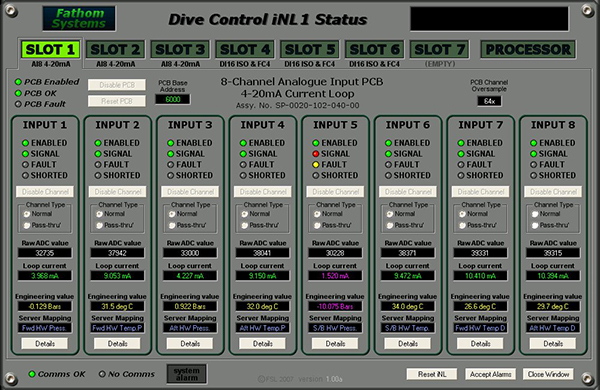Click the PCB Enabled green LED
This screenshot has height=390, width=600.
pos(18,82)
